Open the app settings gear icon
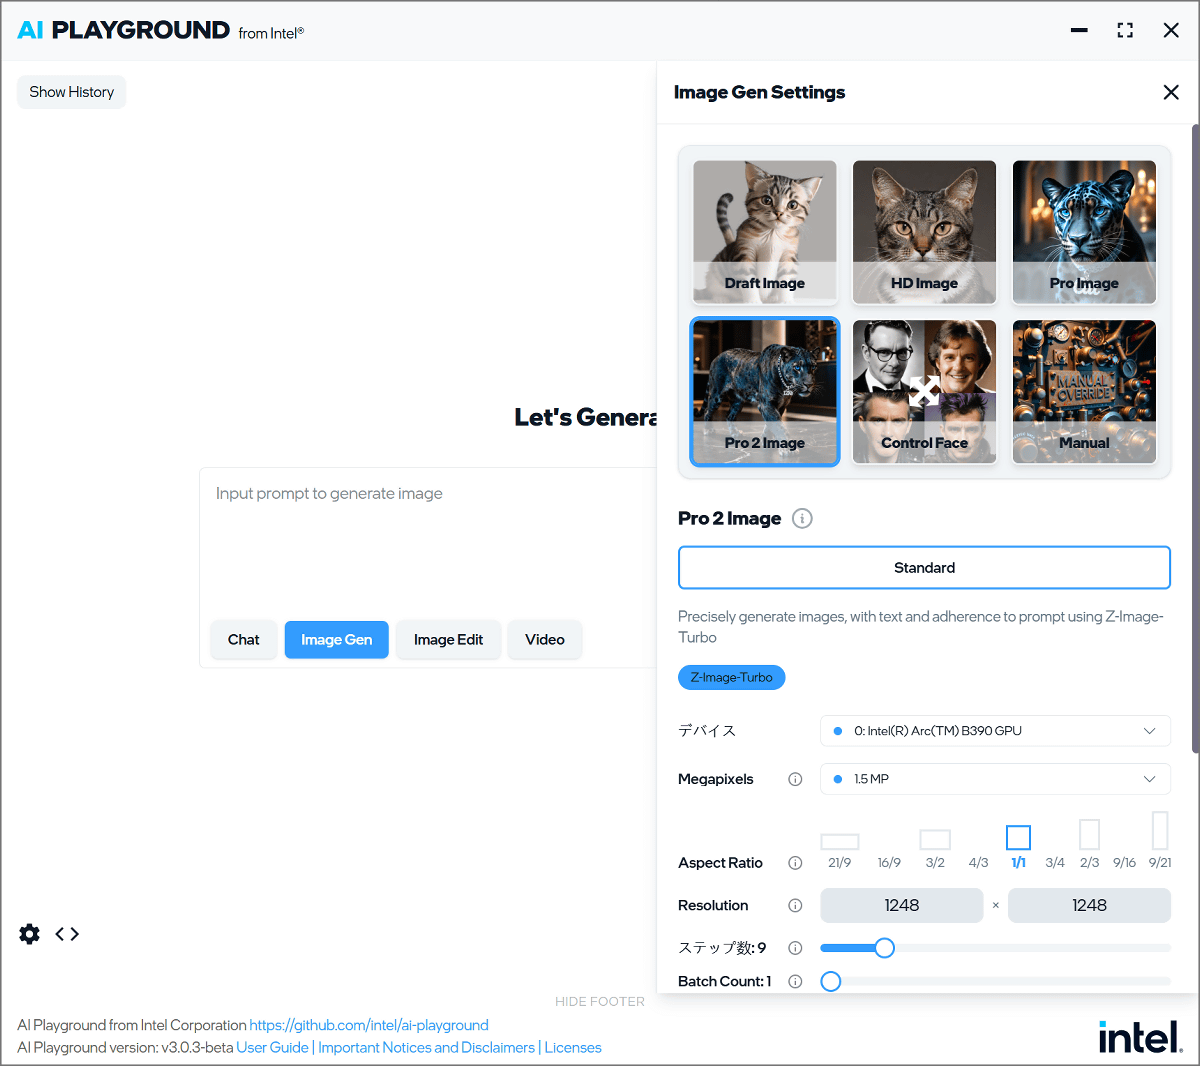The width and height of the screenshot is (1200, 1066). pyautogui.click(x=30, y=934)
